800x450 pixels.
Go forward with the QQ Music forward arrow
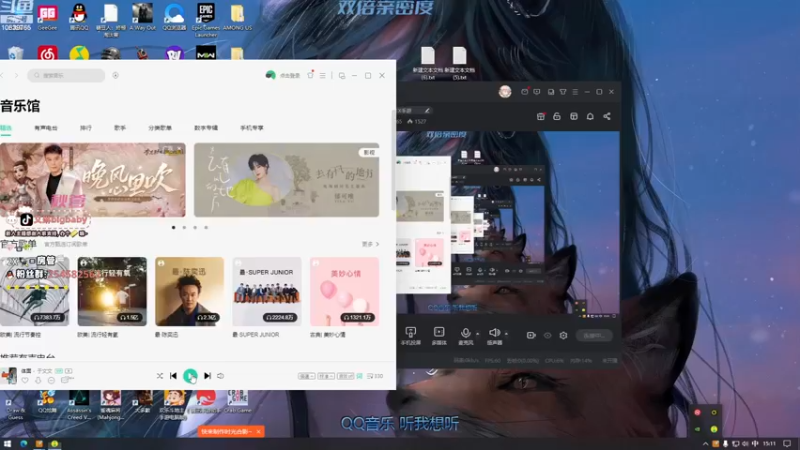[x=16, y=76]
